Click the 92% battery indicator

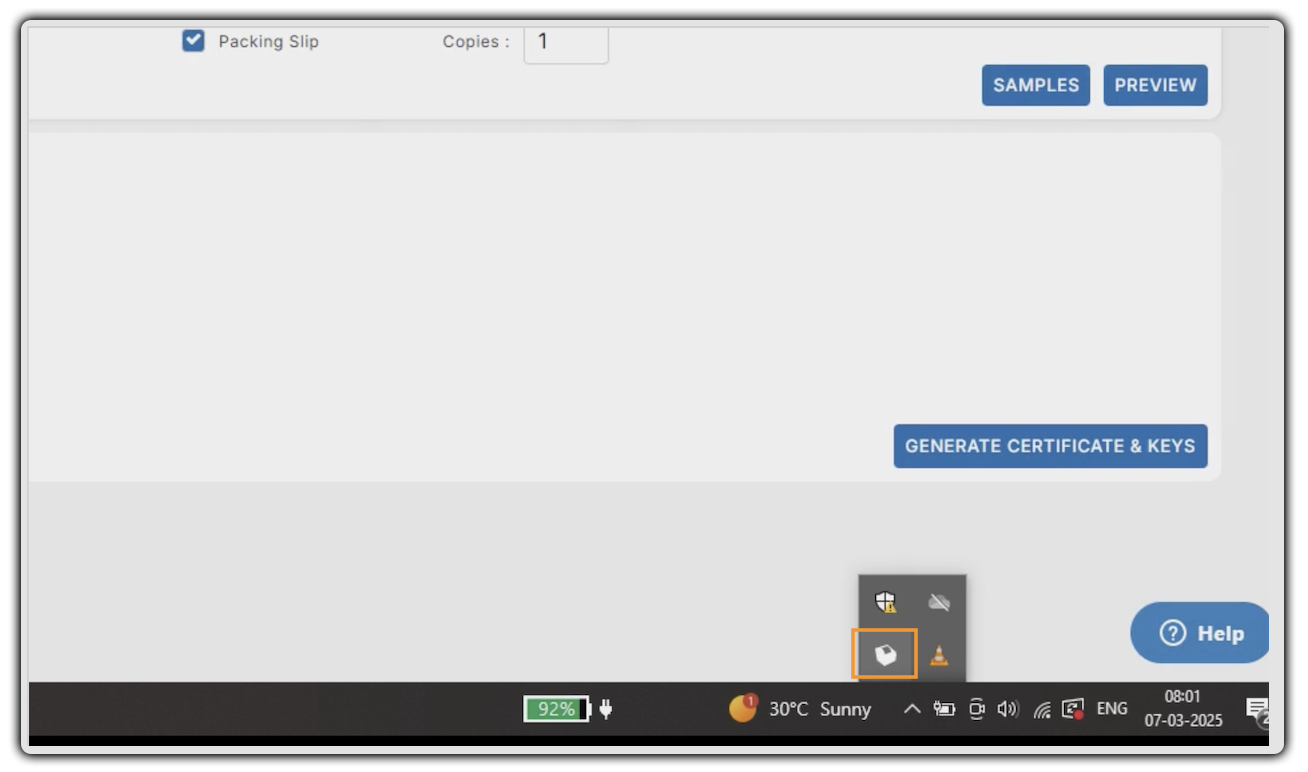(x=557, y=709)
